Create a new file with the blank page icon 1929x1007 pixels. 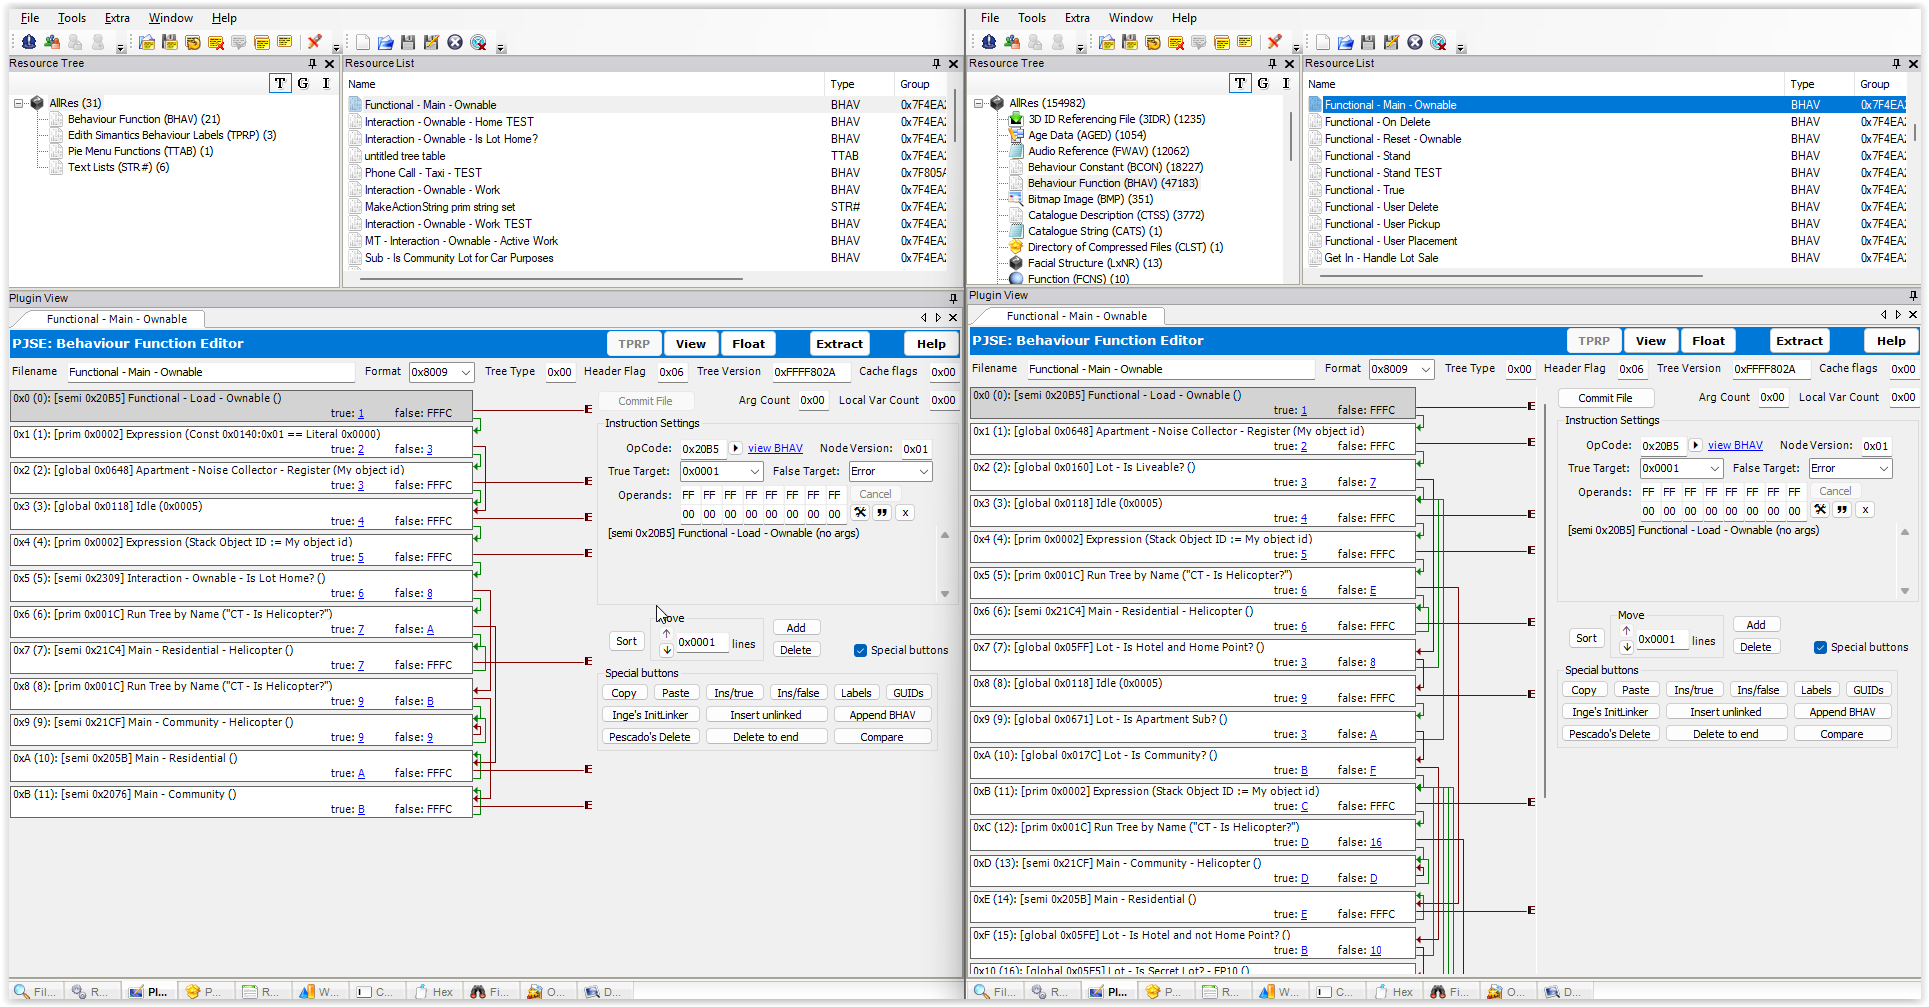[x=362, y=42]
